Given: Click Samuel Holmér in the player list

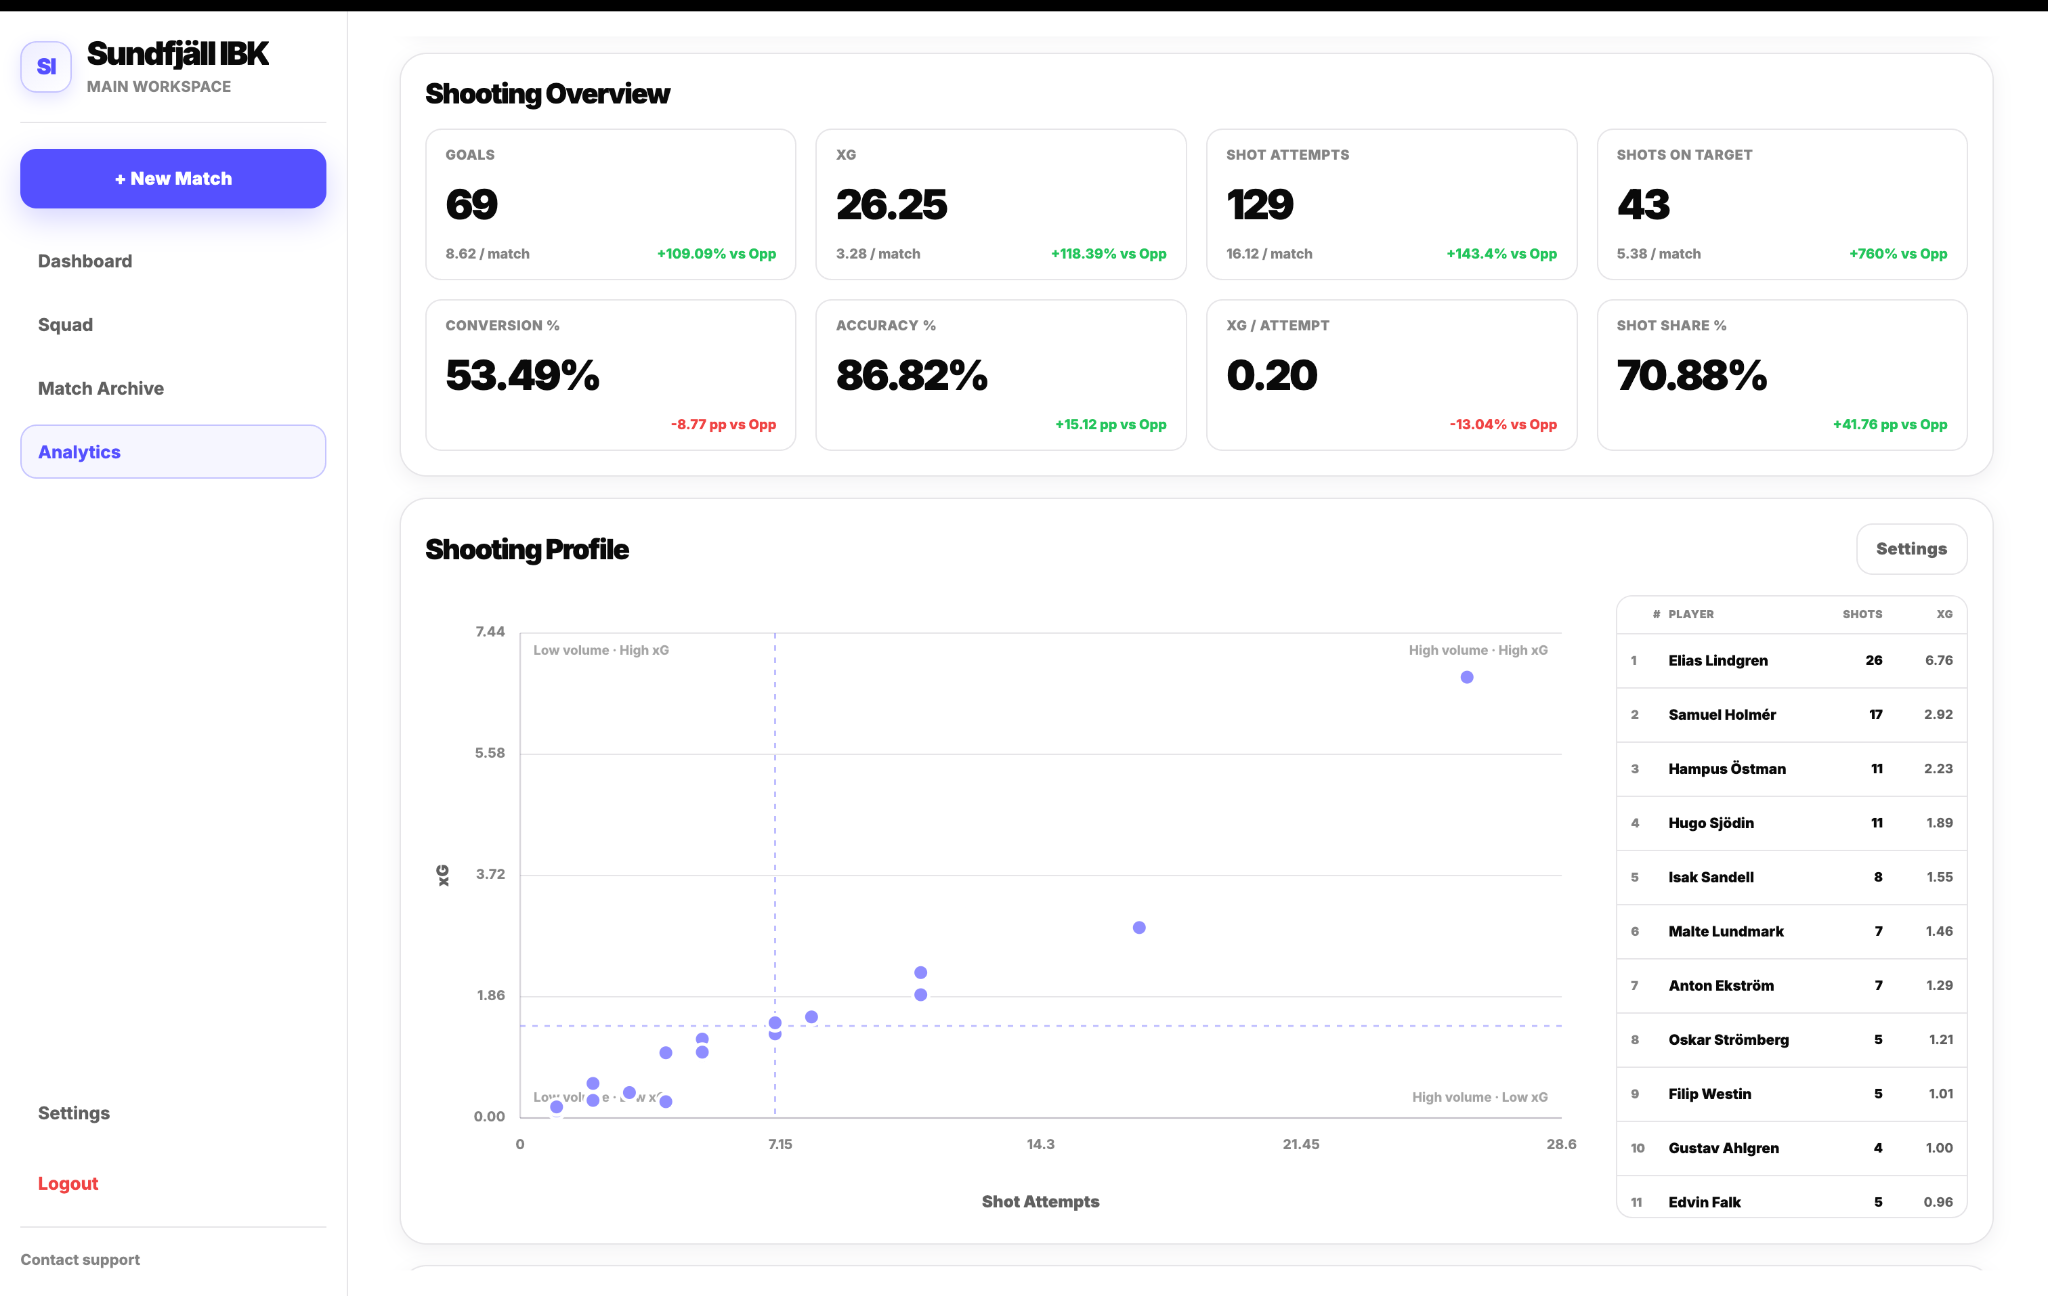Looking at the screenshot, I should [x=1791, y=715].
